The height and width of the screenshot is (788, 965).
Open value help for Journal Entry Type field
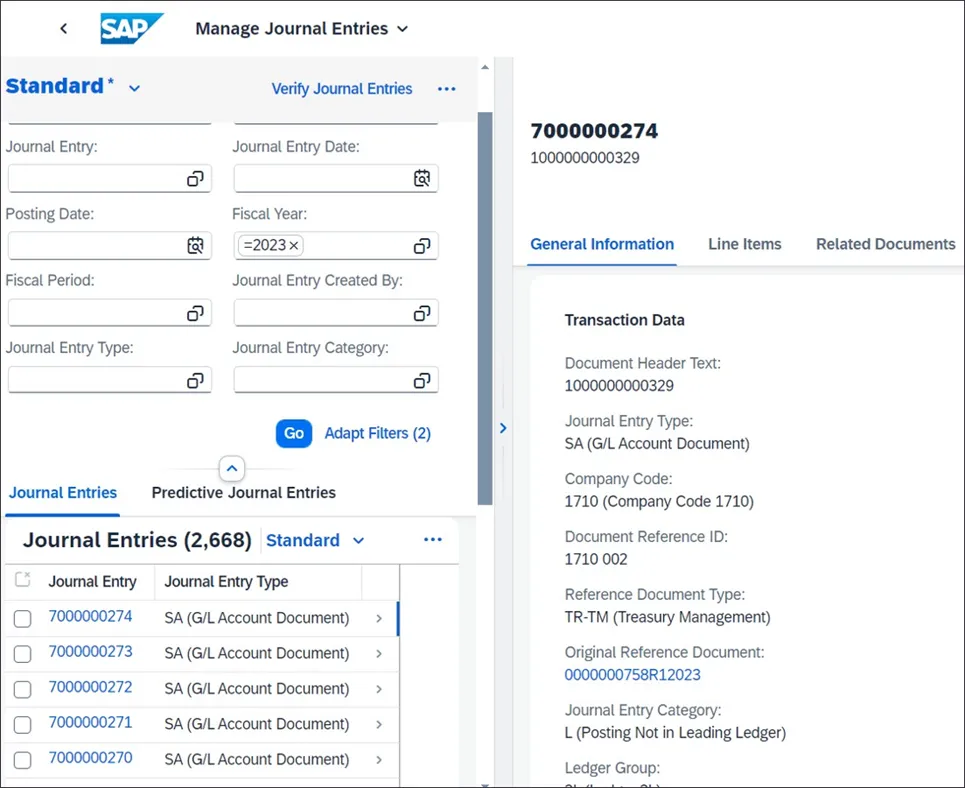[195, 380]
